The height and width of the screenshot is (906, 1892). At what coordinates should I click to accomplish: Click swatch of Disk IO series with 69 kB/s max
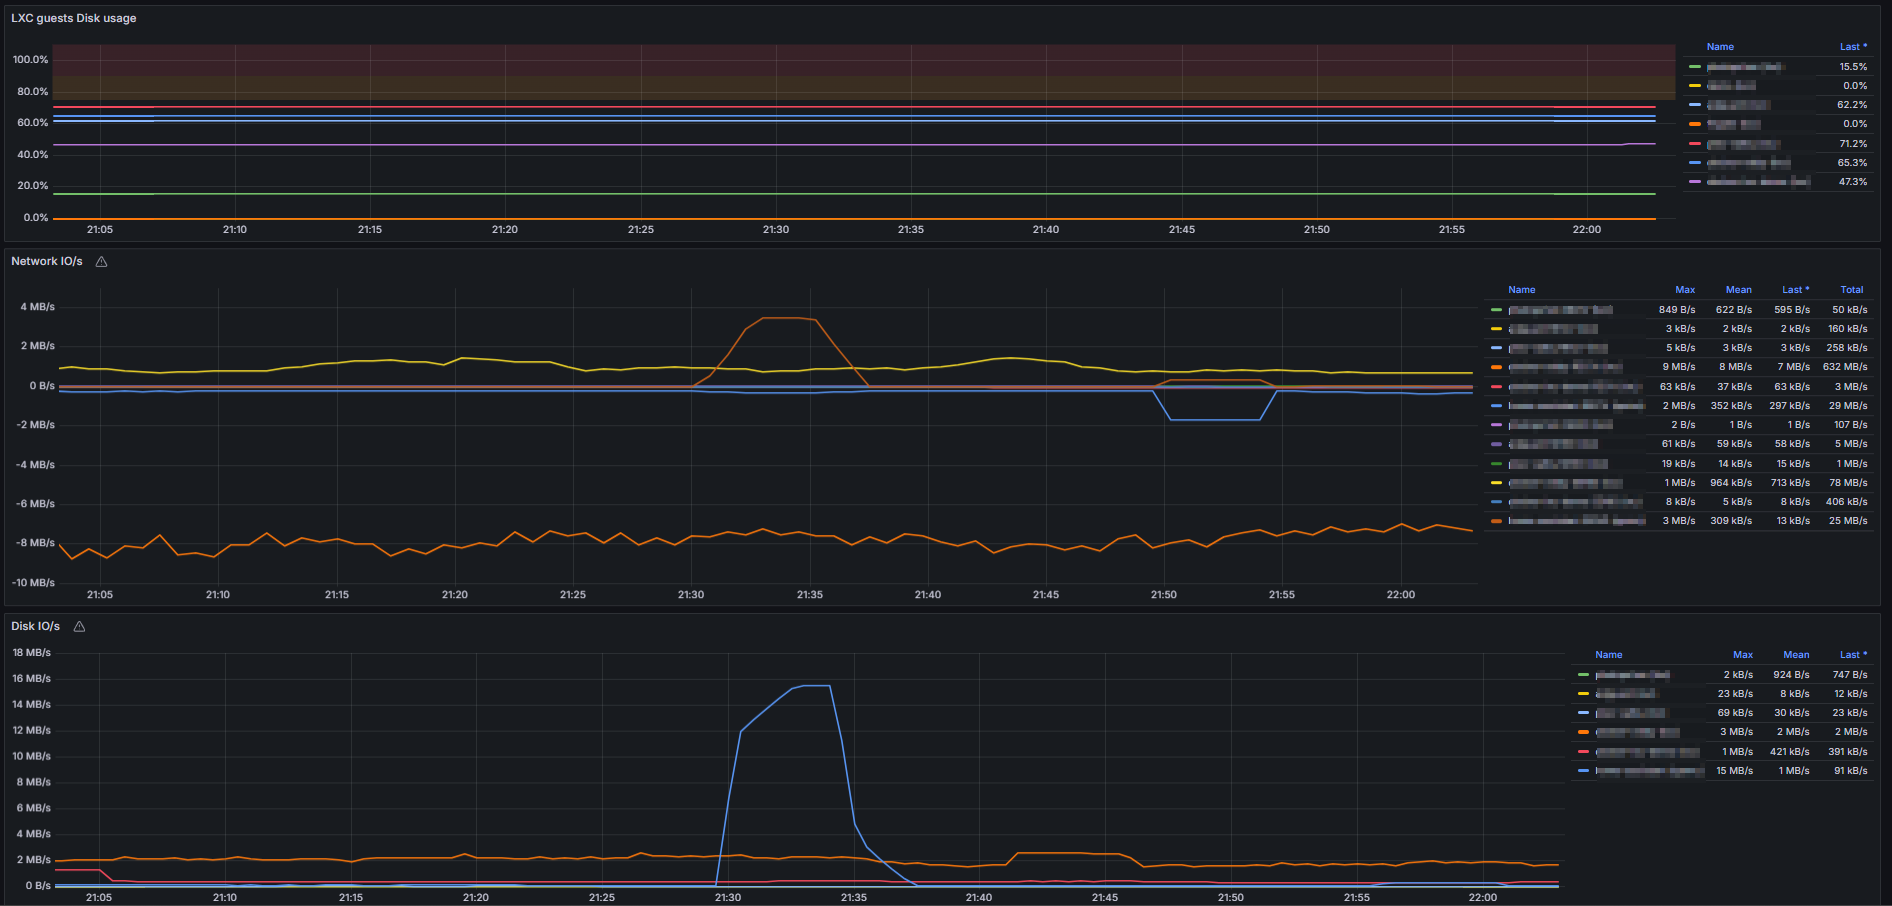1583,713
